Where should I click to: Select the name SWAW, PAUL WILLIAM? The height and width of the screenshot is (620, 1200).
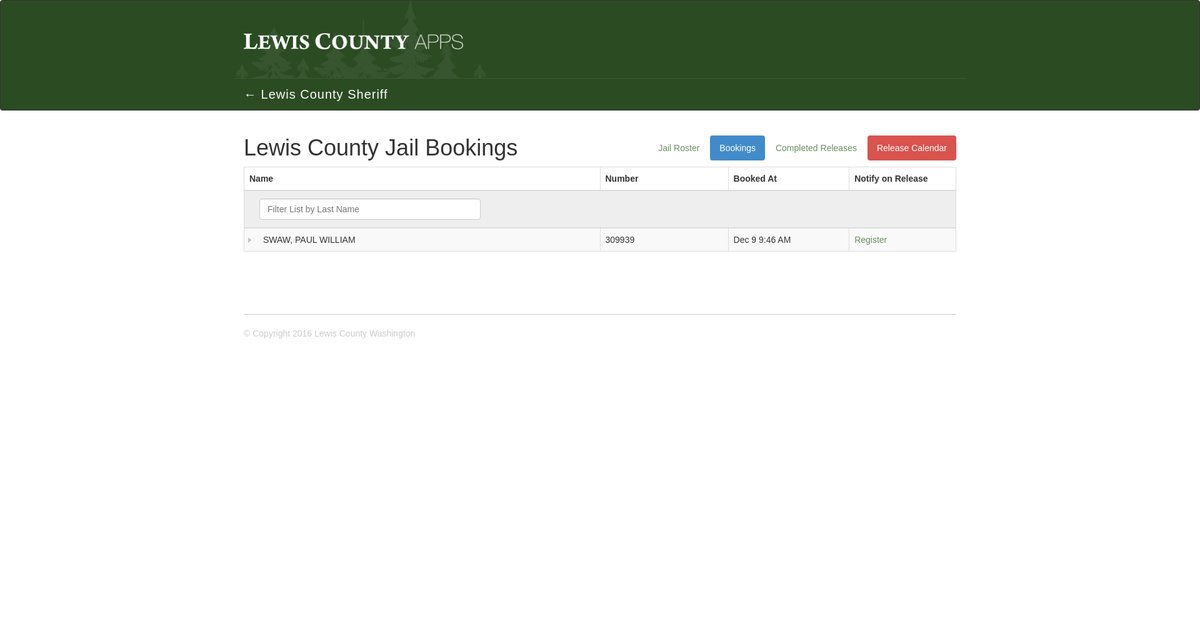click(309, 240)
